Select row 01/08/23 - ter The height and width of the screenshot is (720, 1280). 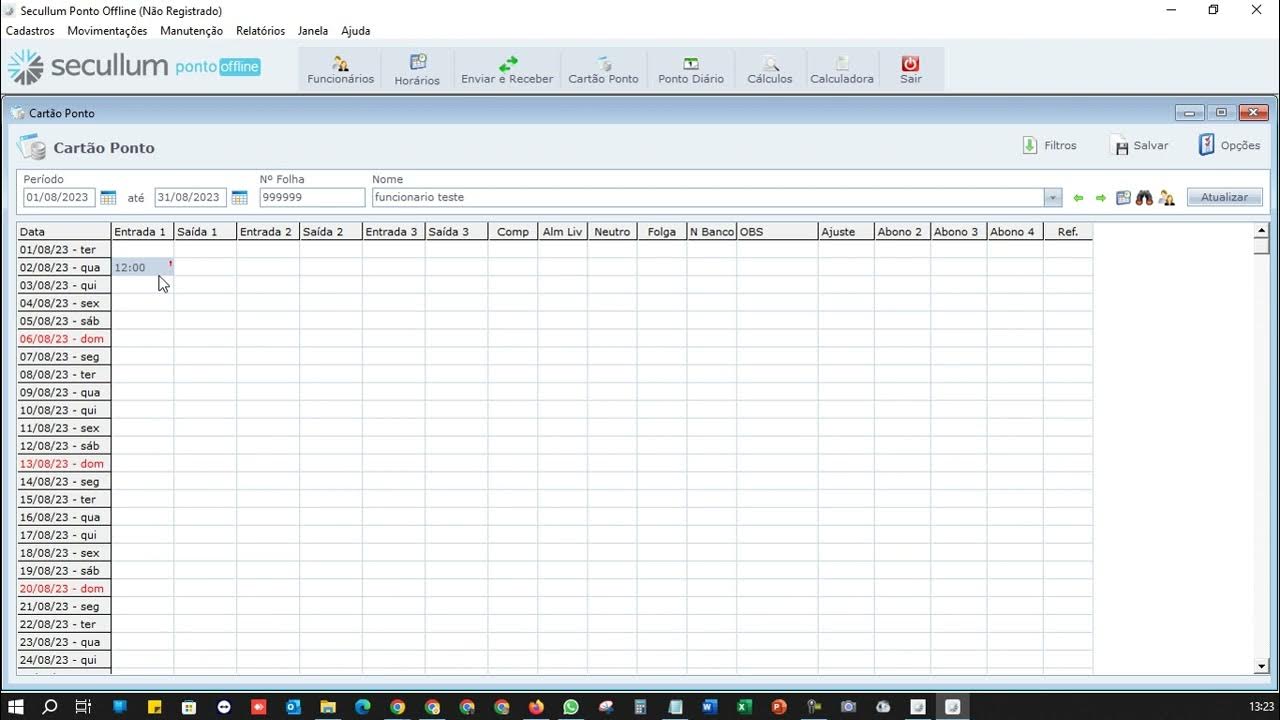[64, 250]
